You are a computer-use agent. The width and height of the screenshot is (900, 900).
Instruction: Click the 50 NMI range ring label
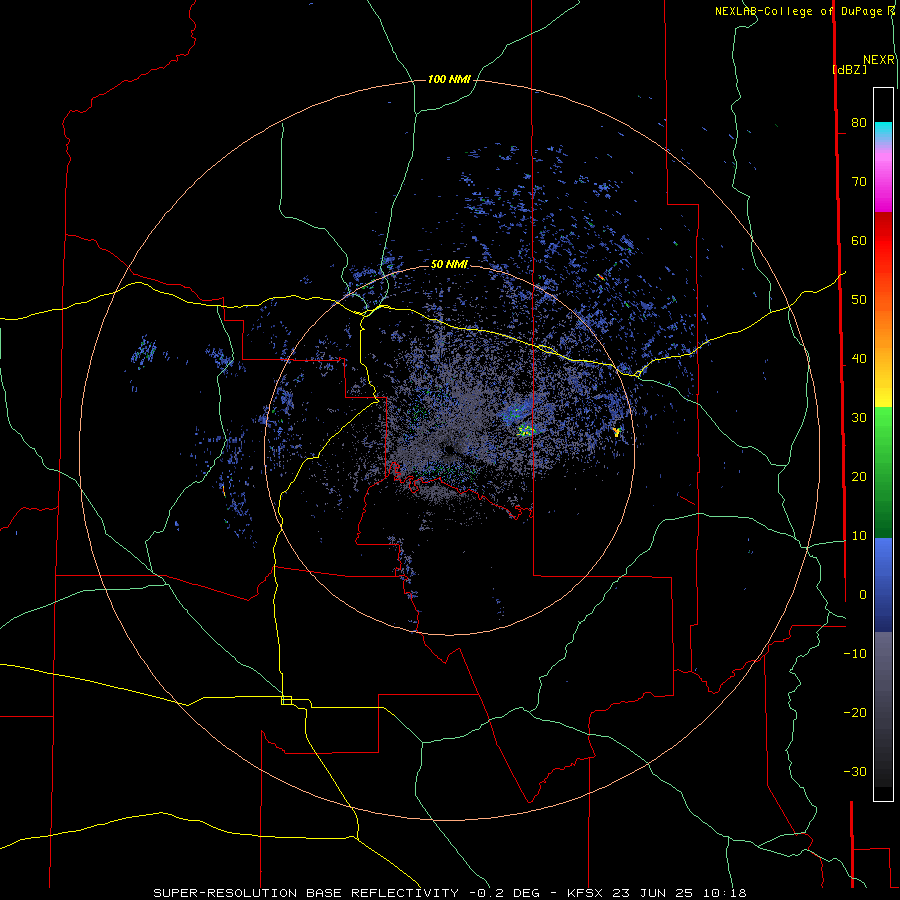pyautogui.click(x=449, y=265)
